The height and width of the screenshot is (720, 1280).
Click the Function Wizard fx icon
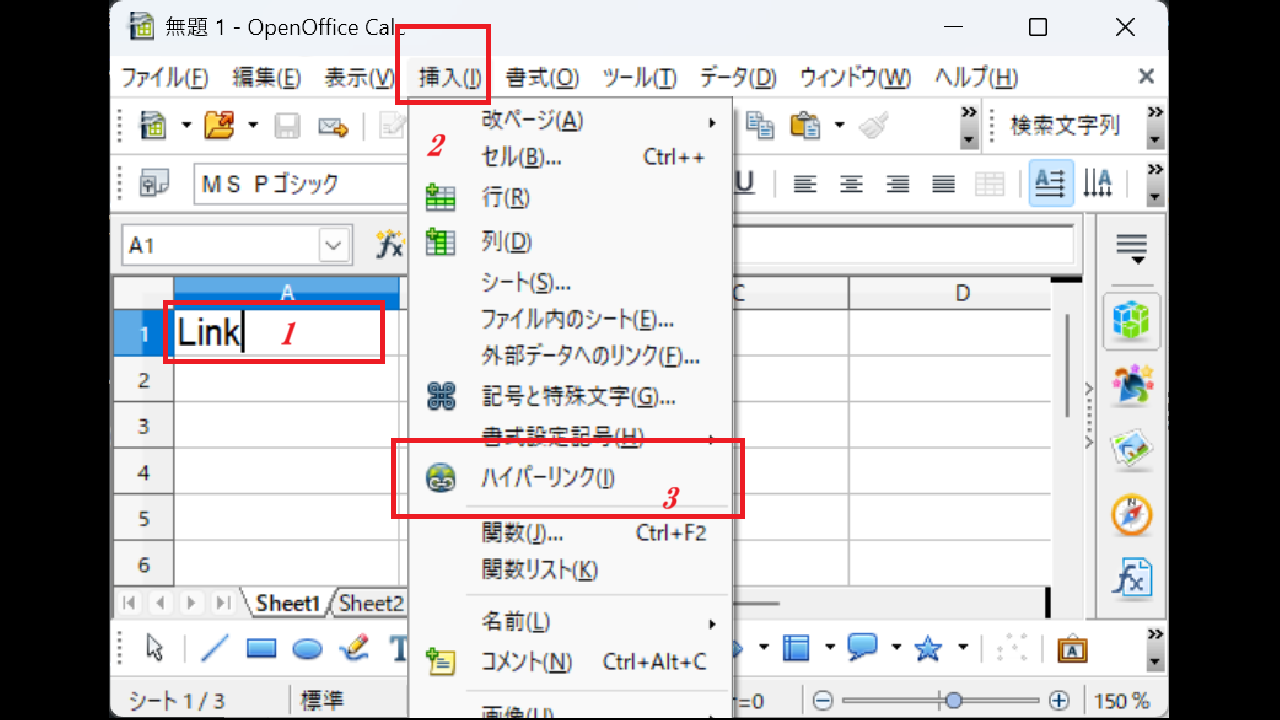389,244
